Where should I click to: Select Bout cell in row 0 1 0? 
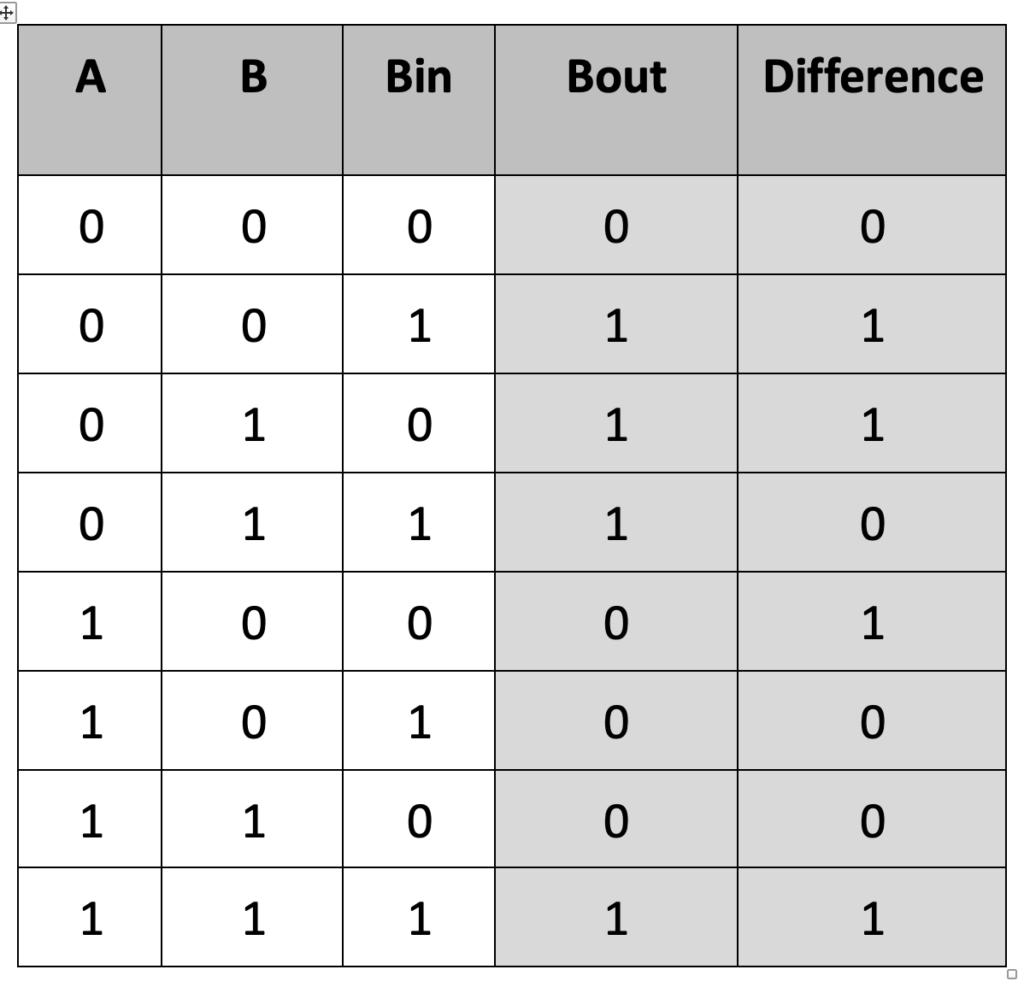[x=616, y=424]
